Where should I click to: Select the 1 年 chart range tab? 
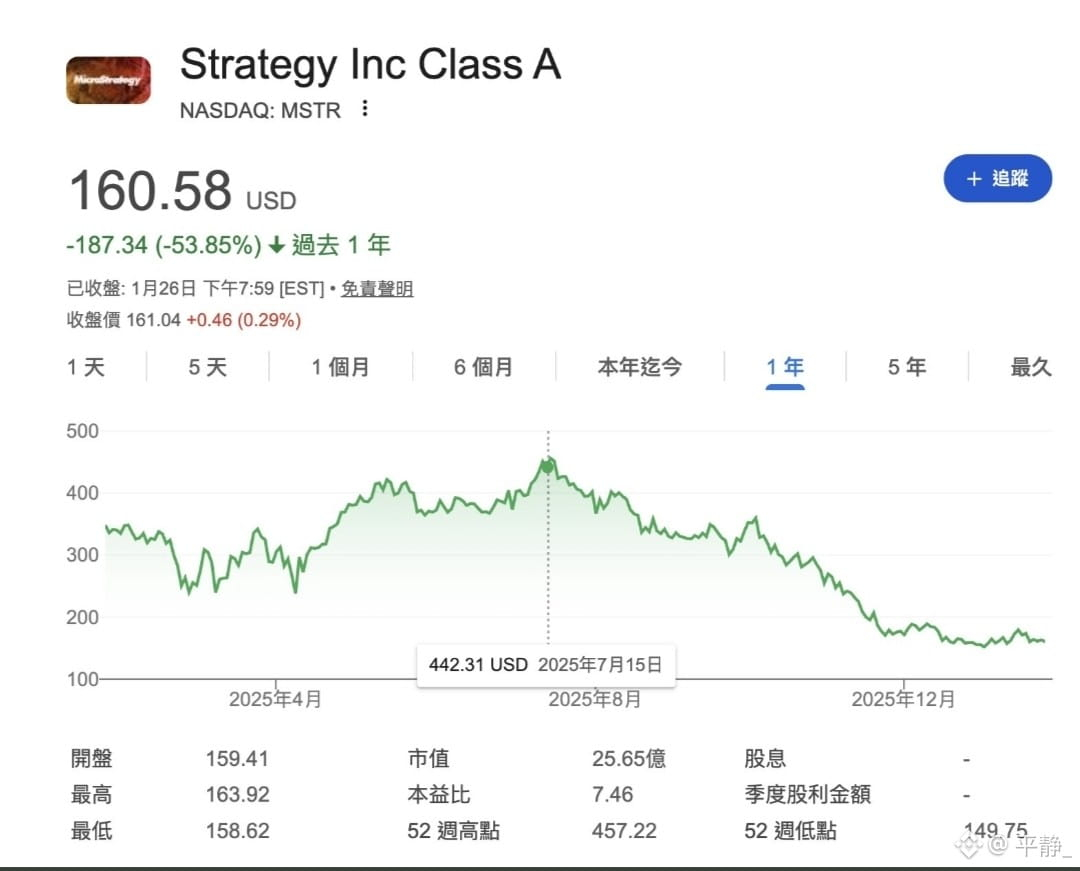785,367
